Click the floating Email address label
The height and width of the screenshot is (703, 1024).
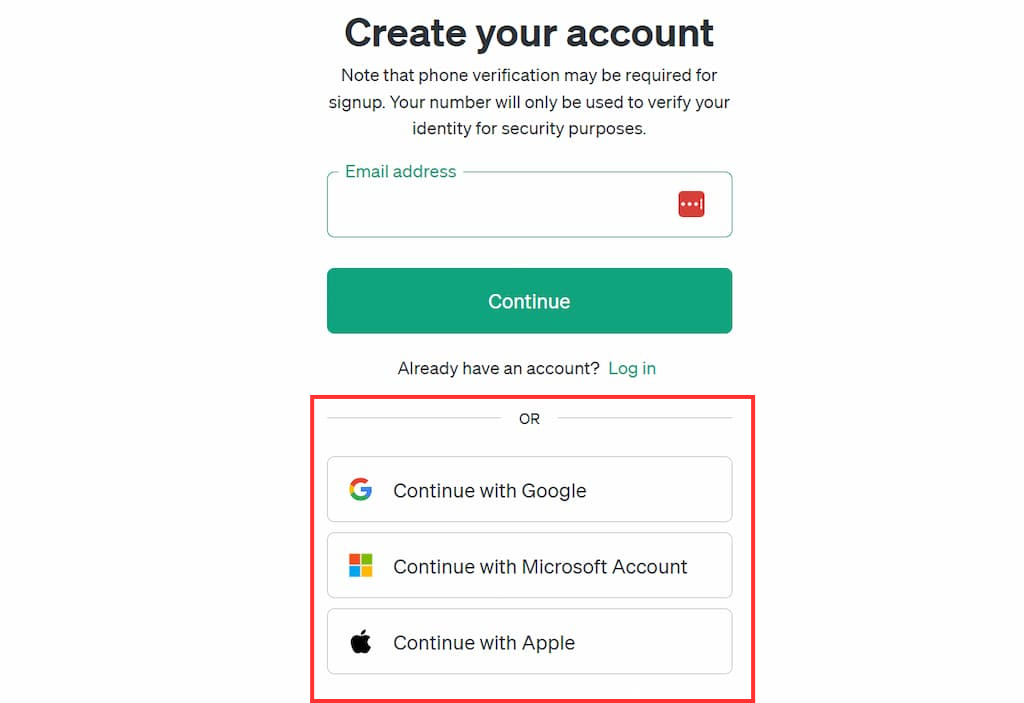point(400,172)
